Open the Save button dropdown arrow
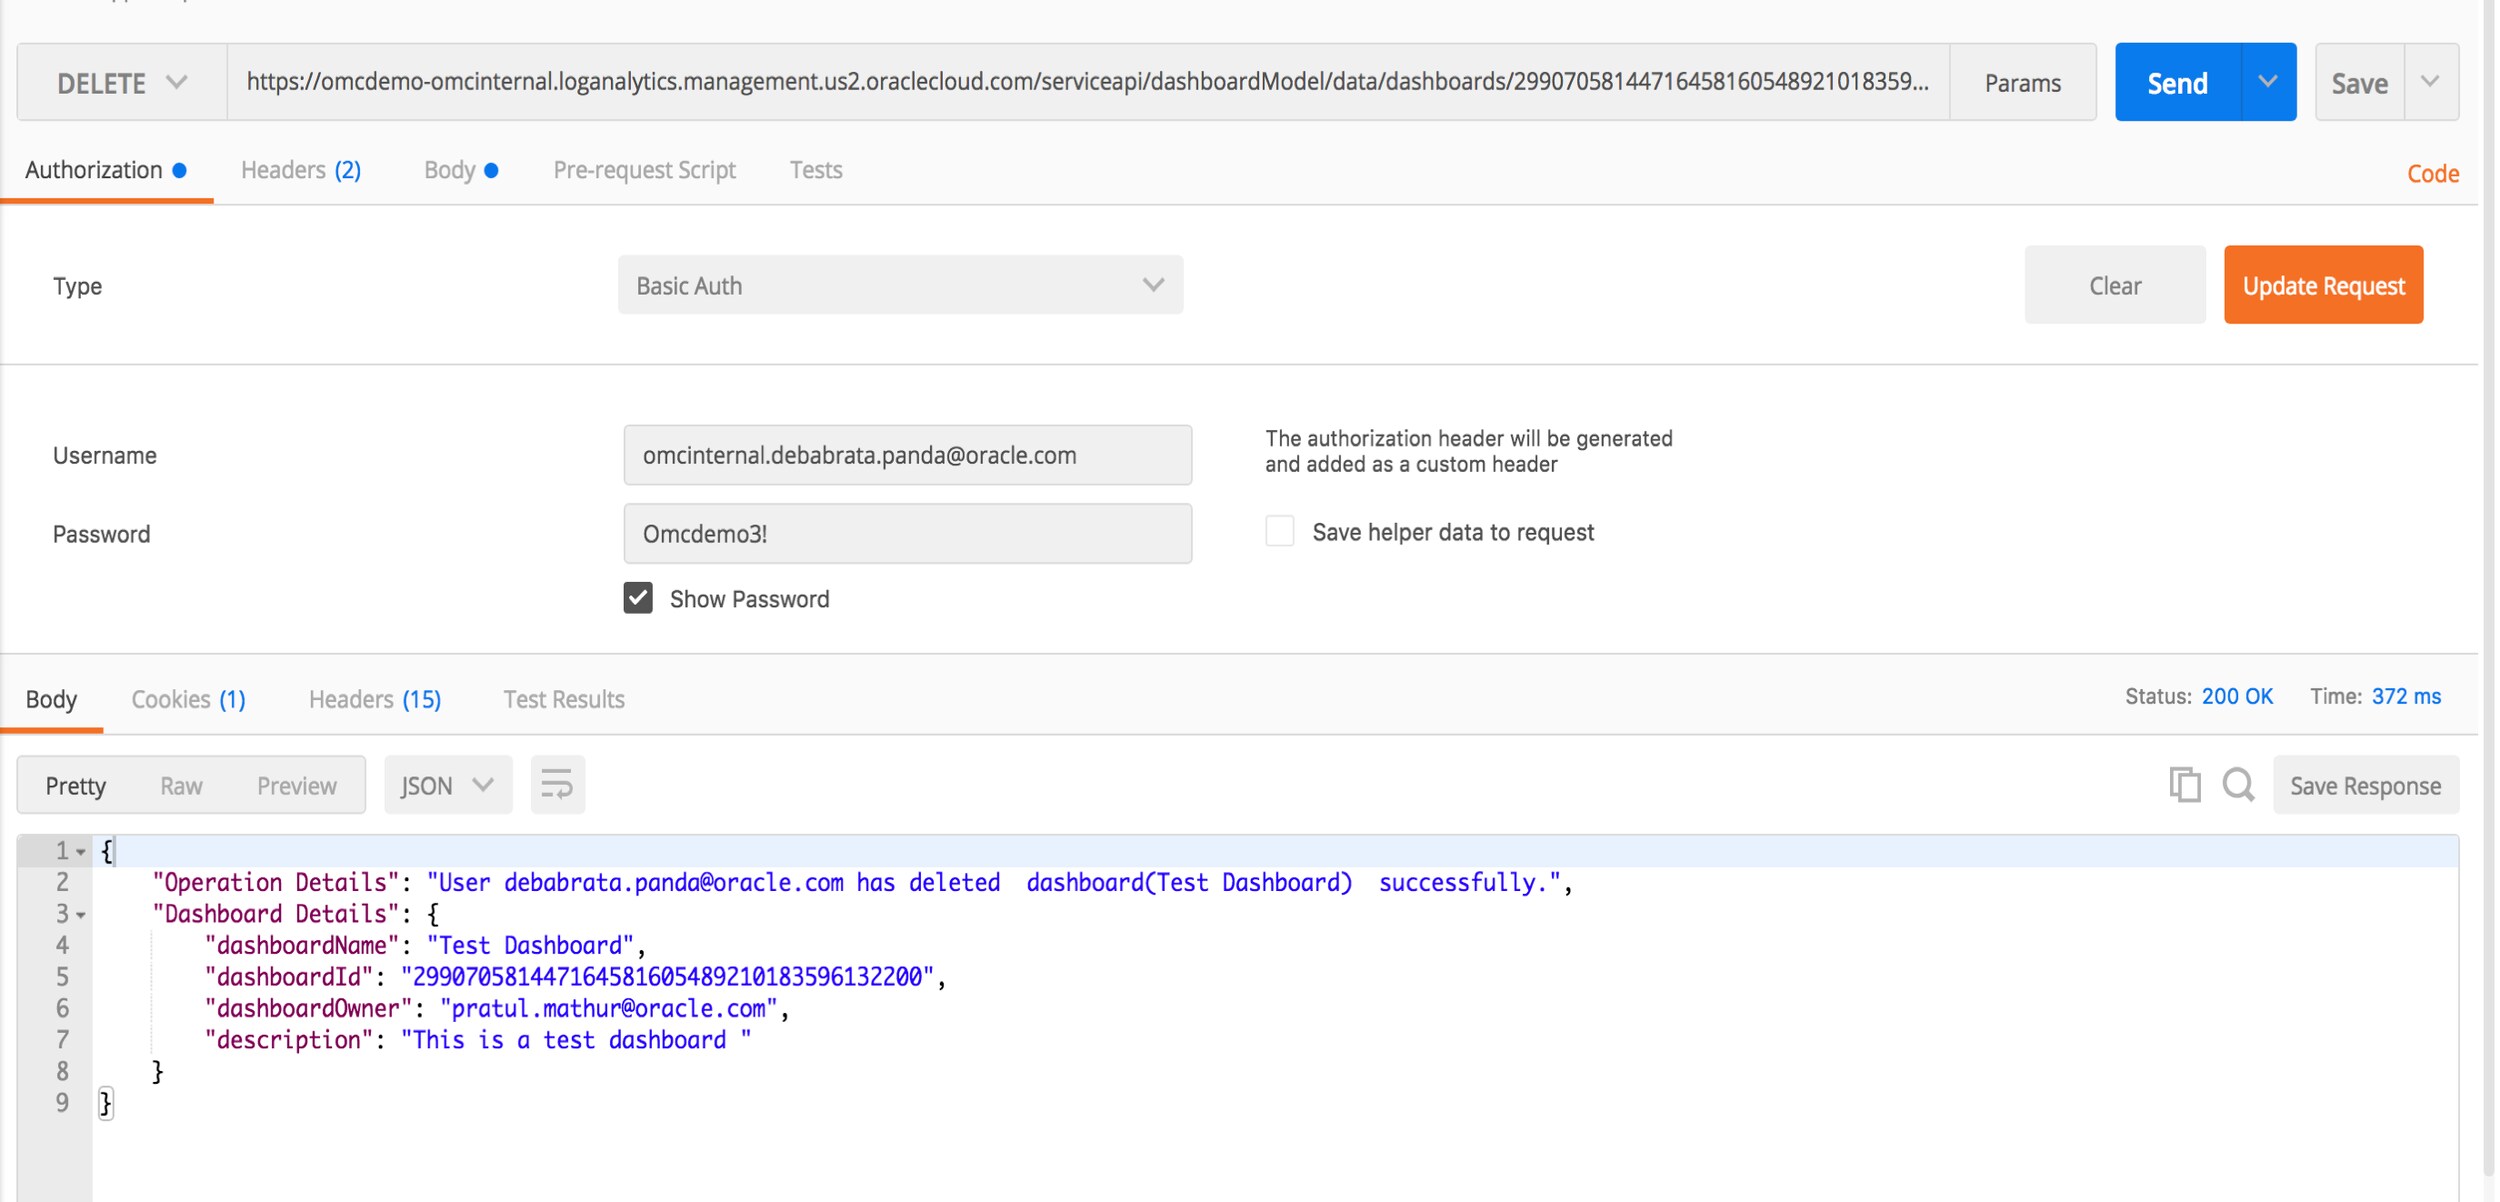The height and width of the screenshot is (1202, 2500). pos(2430,82)
